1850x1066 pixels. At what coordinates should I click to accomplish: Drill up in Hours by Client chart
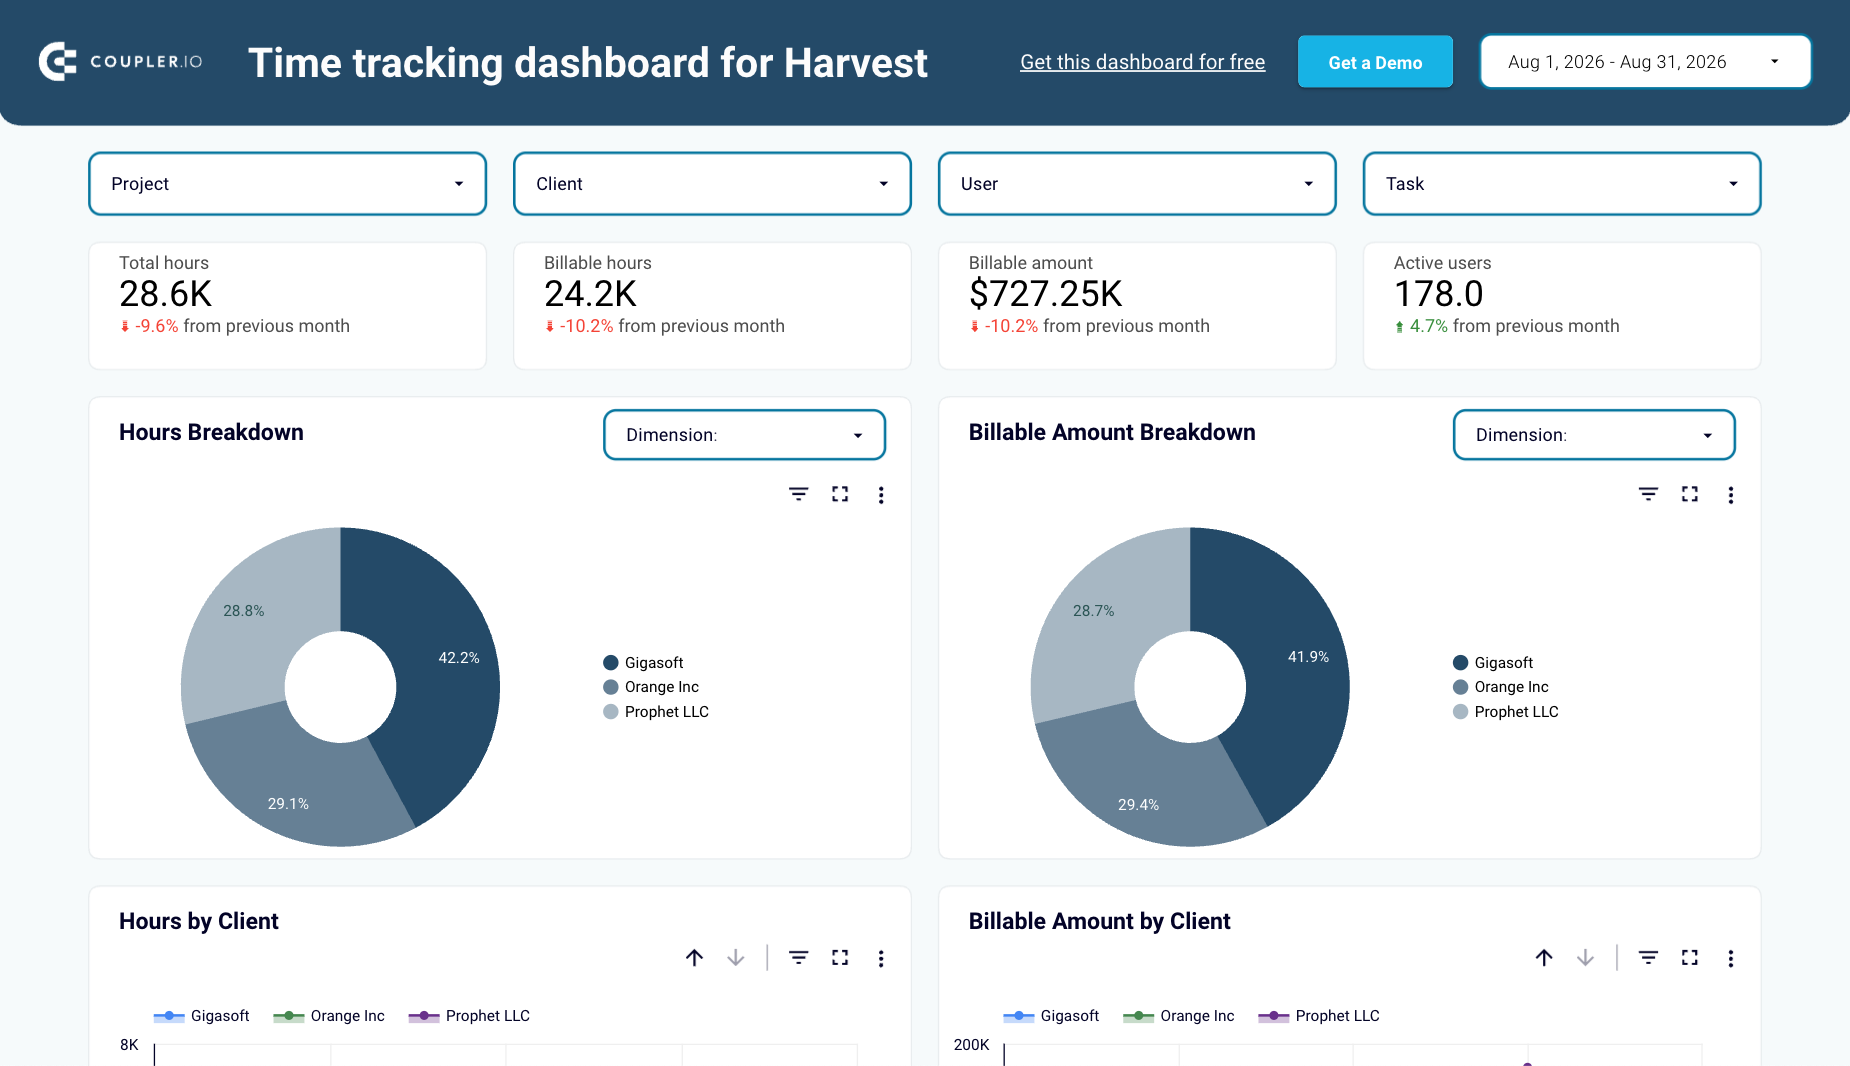694,958
